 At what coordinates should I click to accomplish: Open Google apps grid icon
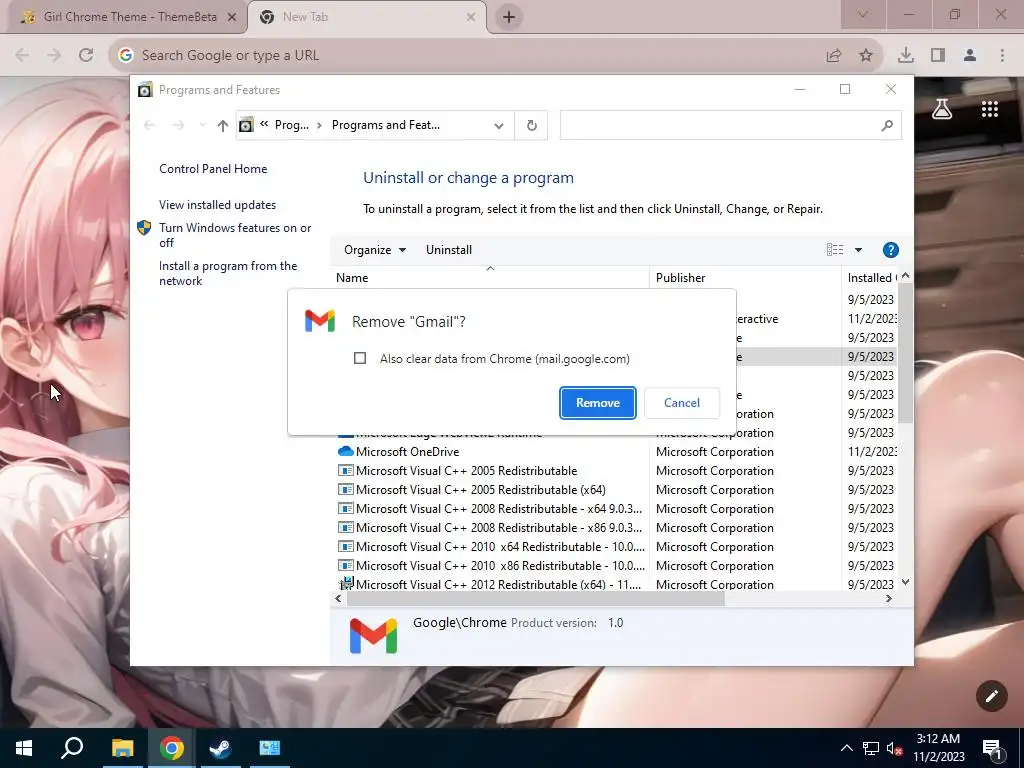click(x=990, y=109)
